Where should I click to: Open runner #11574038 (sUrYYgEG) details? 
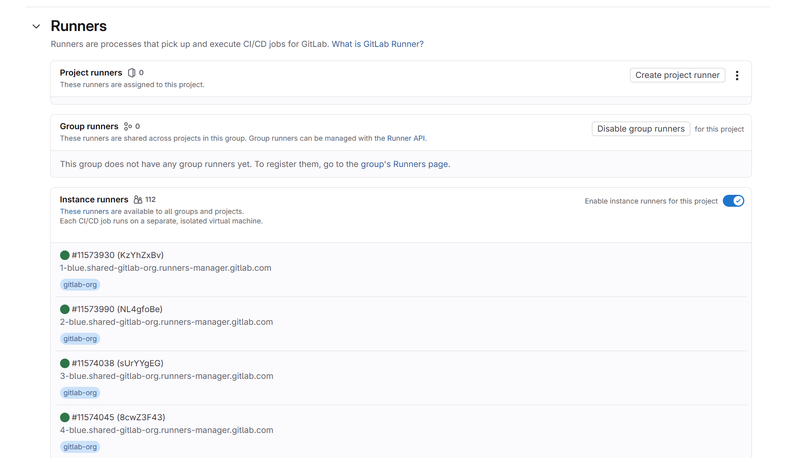point(117,363)
